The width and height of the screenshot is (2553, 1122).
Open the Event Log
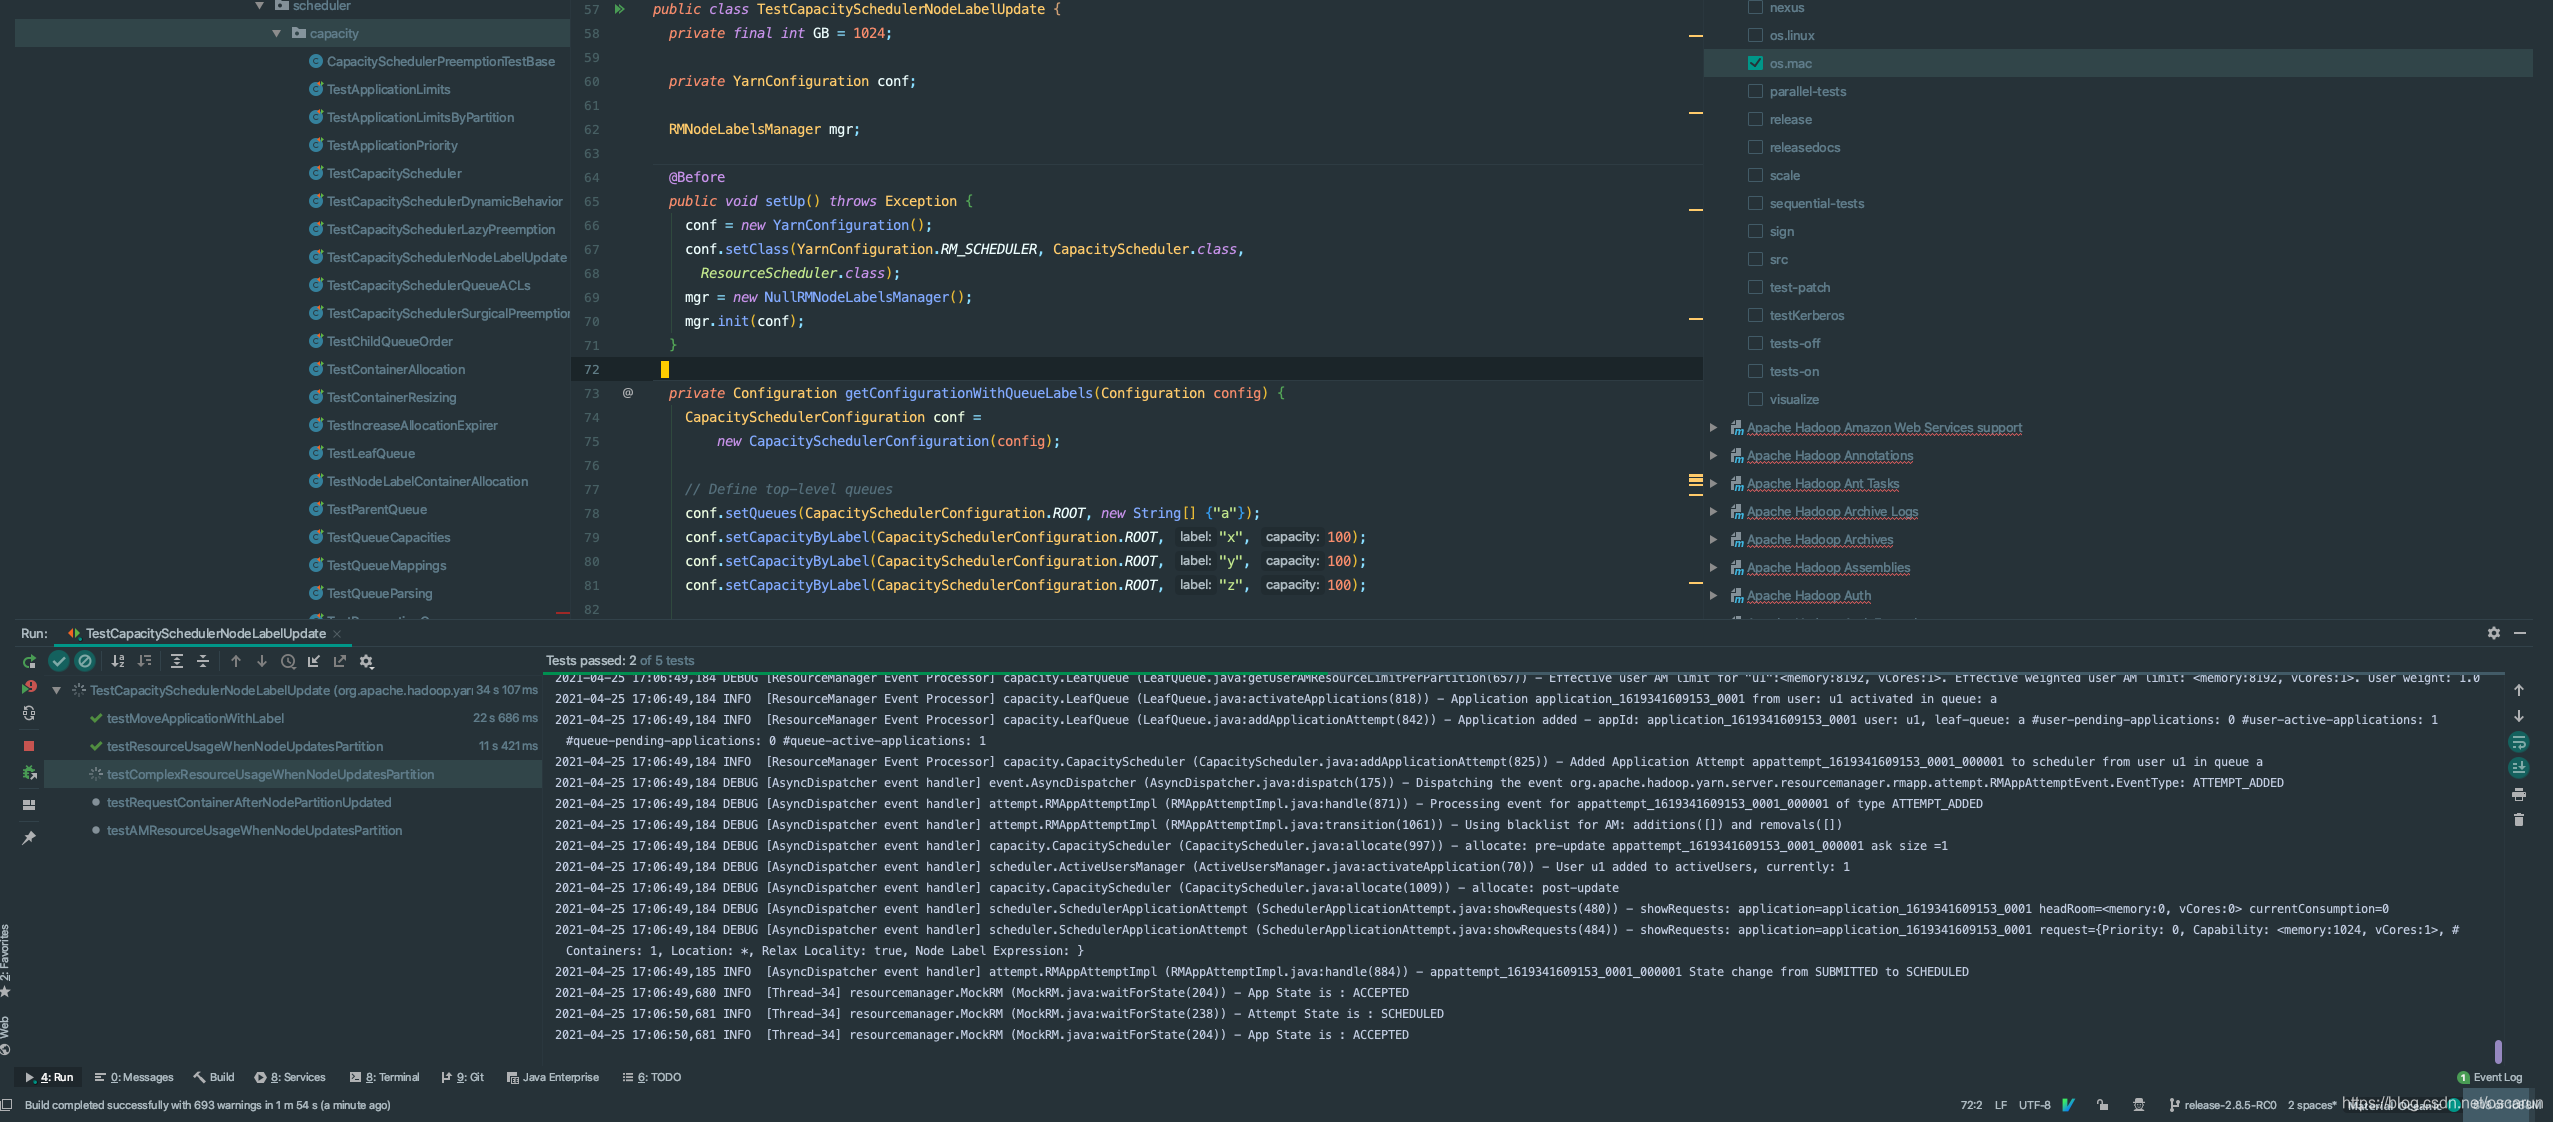pyautogui.click(x=2490, y=1077)
